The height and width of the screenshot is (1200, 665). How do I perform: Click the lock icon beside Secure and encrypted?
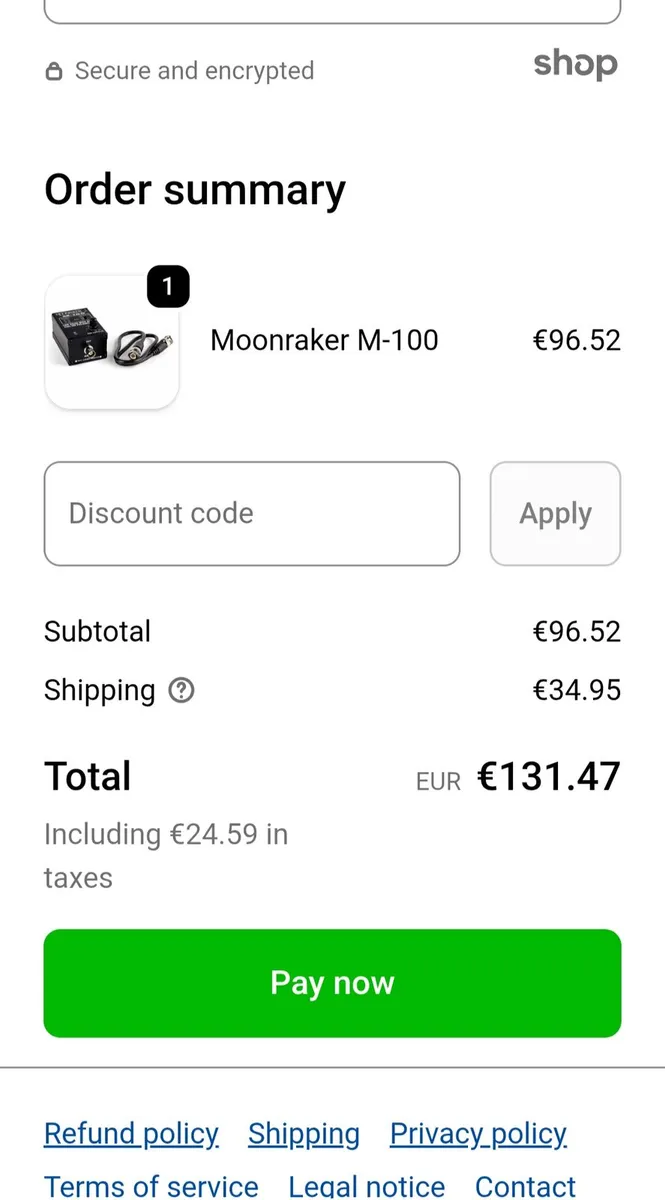tap(54, 72)
